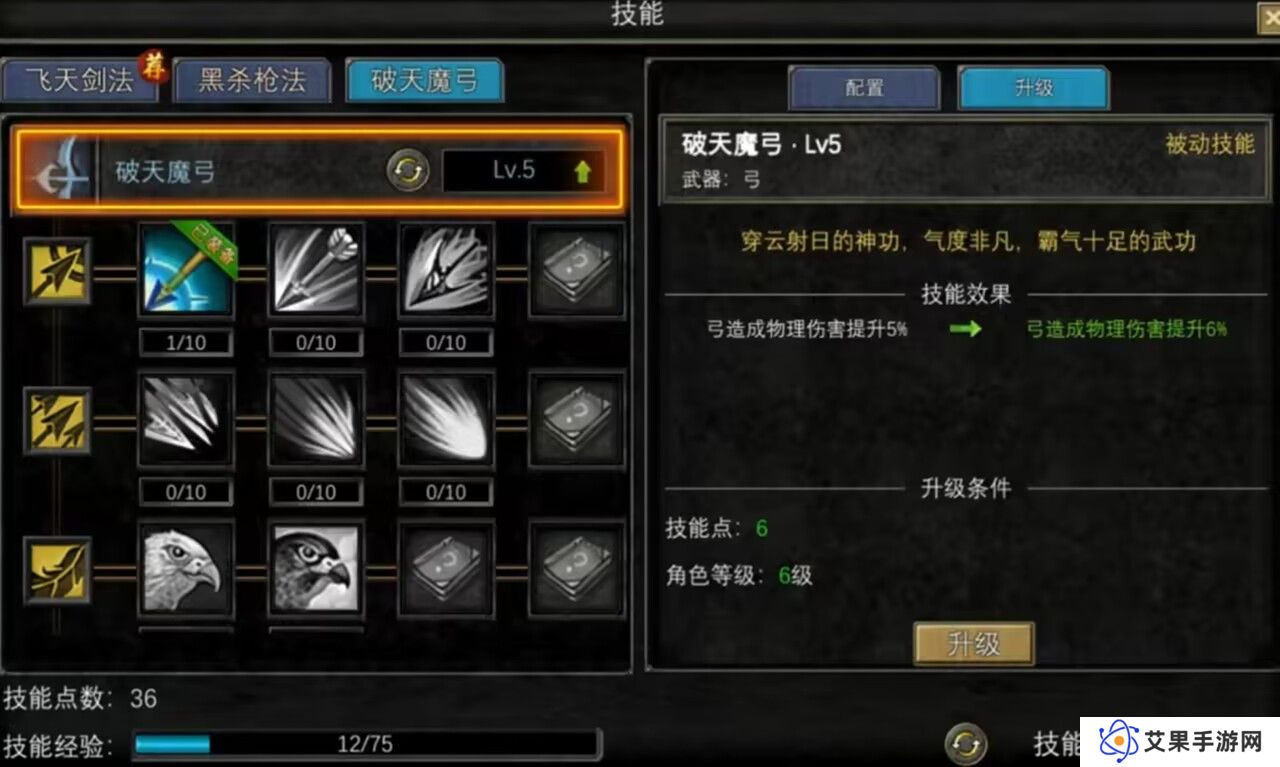Click the refresh icon beside Lv.5
Screen dimensions: 1280x767
pyautogui.click(x=408, y=171)
